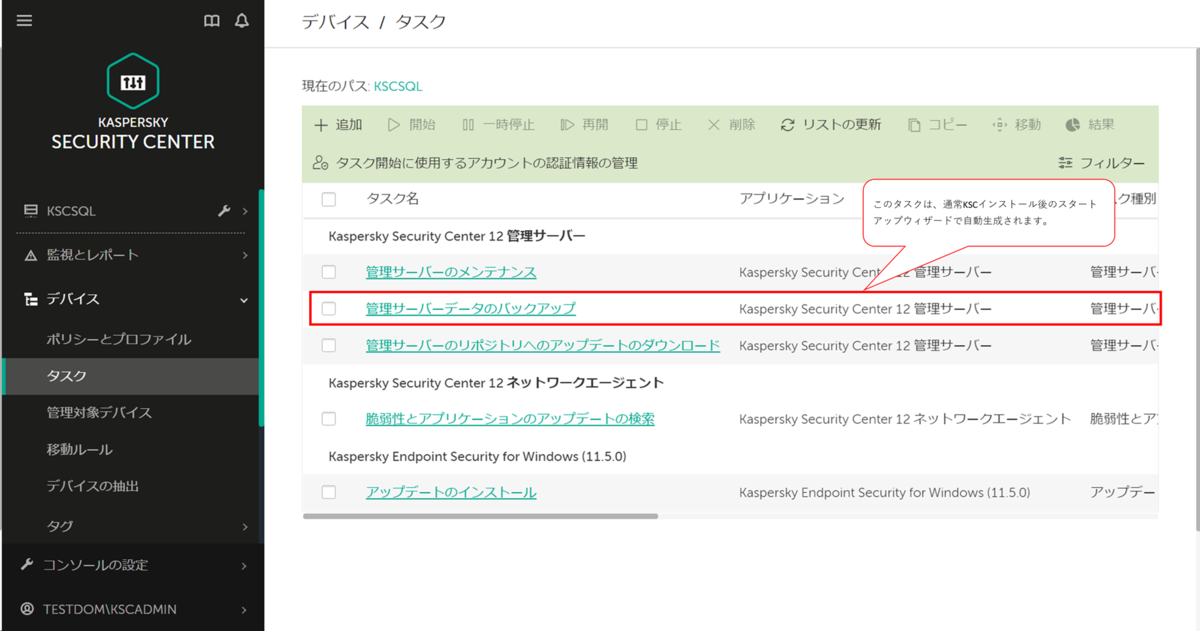The width and height of the screenshot is (1200, 631).
Task: Open 脆弱性とアプリケーションのアップデートの検索 link
Action: click(x=510, y=419)
